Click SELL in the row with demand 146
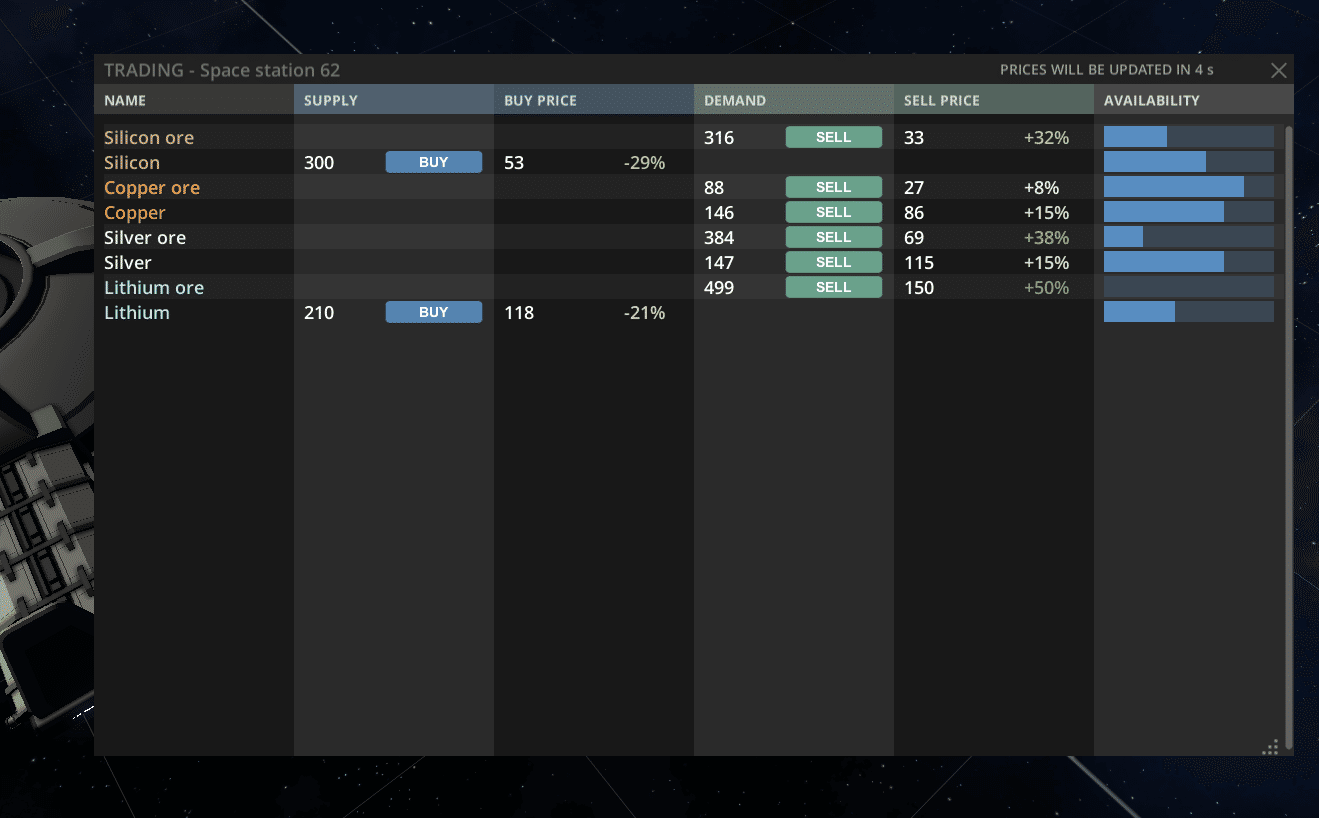Viewport: 1319px width, 818px height. (834, 212)
